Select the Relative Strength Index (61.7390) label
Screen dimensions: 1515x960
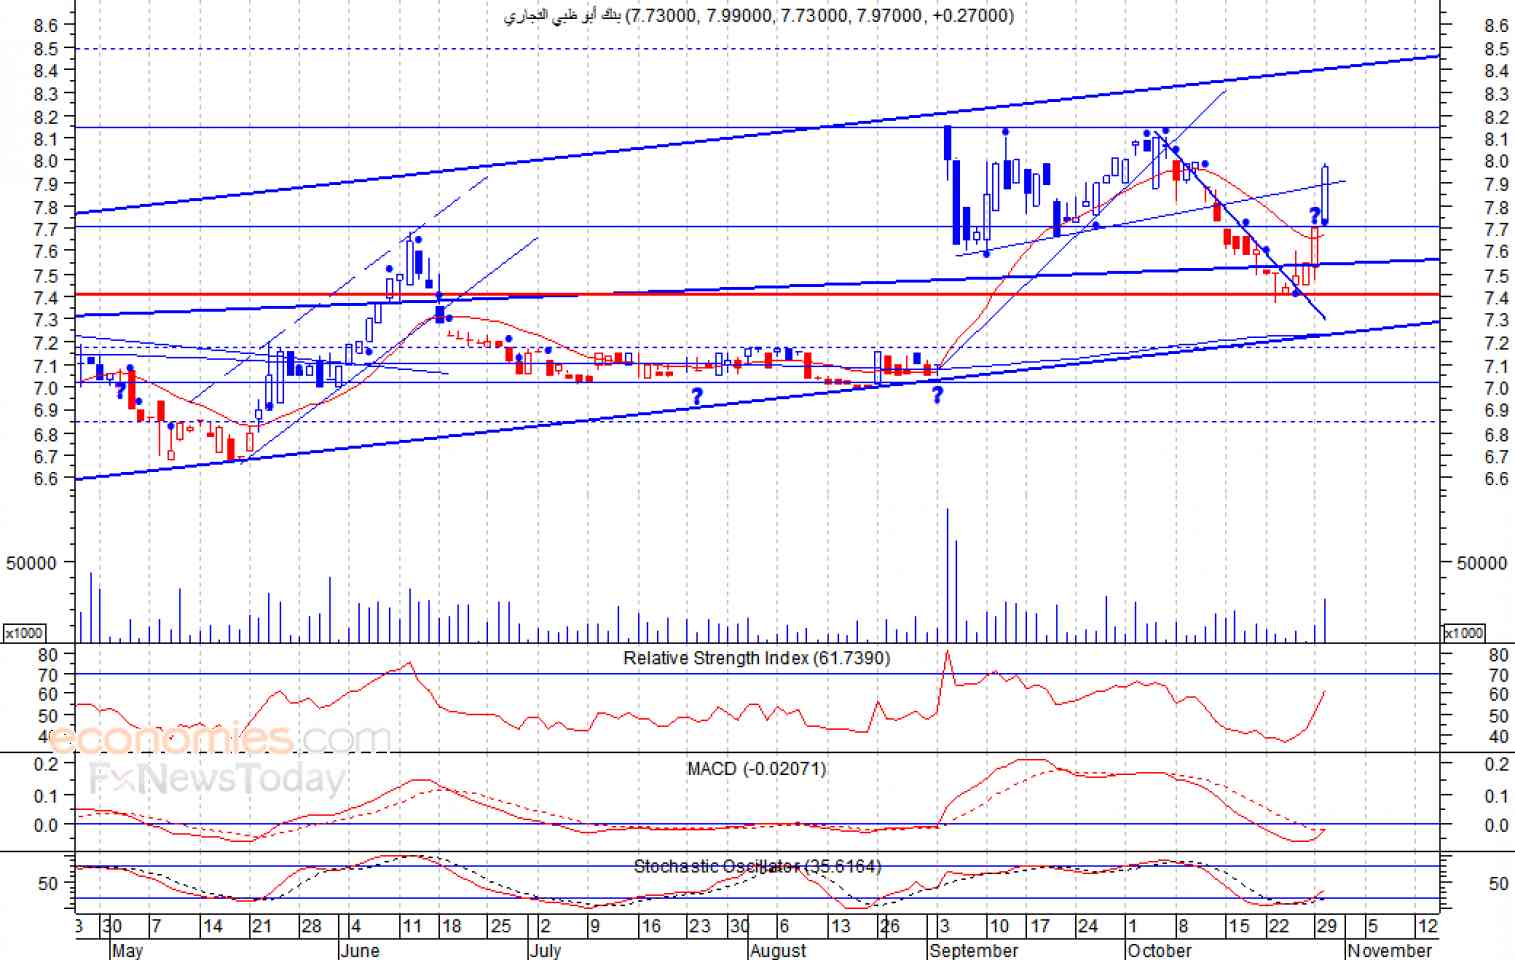756,658
